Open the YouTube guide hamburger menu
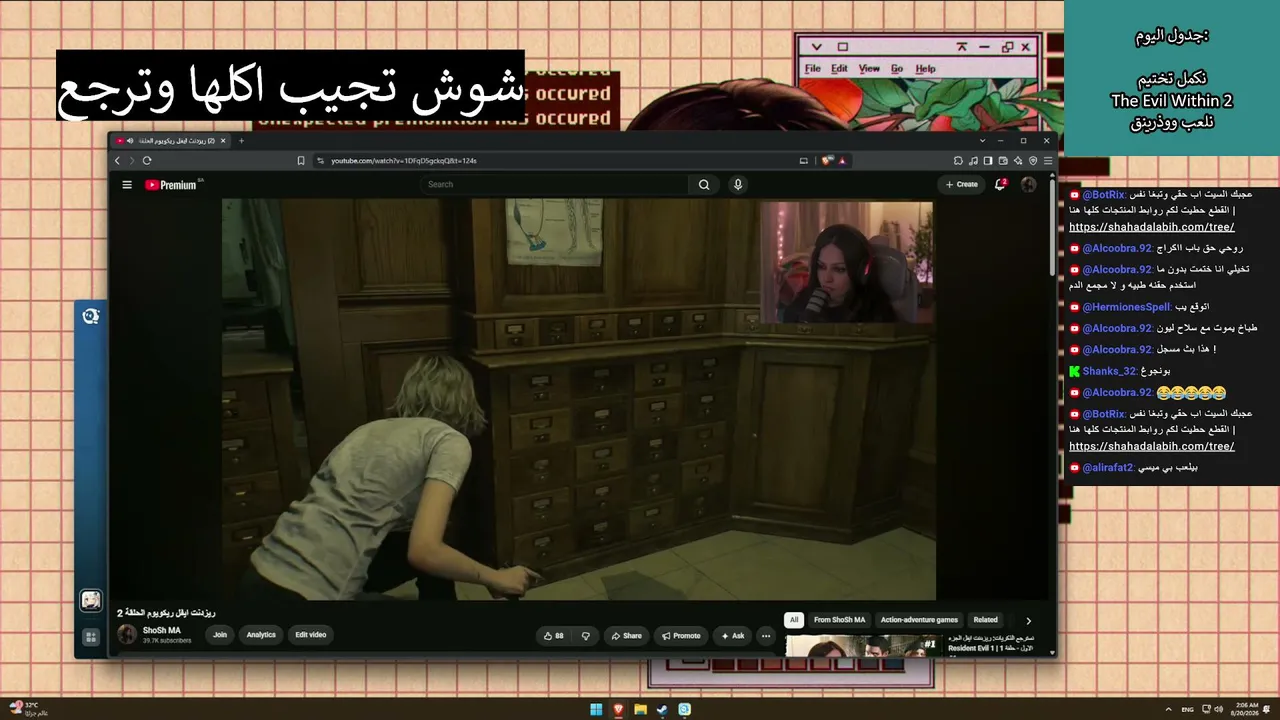This screenshot has width=1280, height=720. tap(127, 185)
